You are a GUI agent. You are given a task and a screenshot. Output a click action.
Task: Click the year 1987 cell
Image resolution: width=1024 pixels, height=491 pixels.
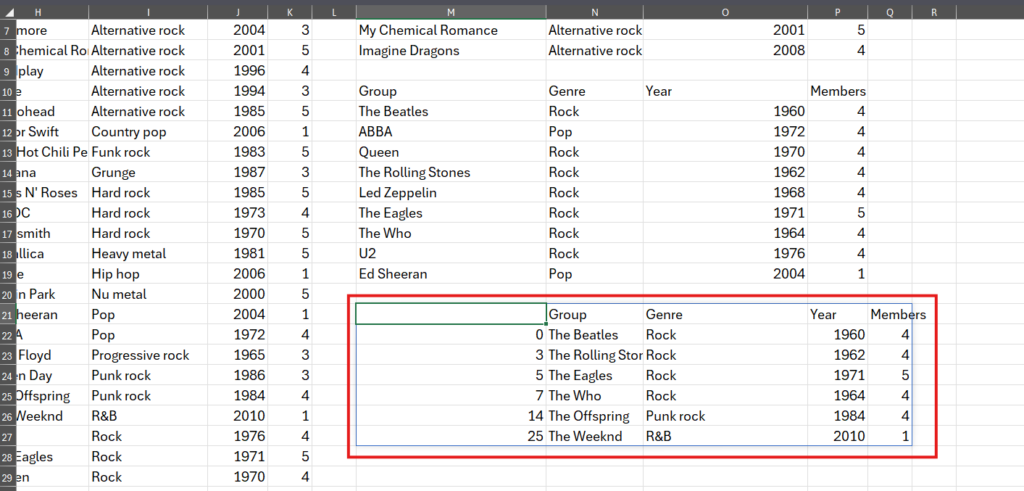[x=238, y=172]
